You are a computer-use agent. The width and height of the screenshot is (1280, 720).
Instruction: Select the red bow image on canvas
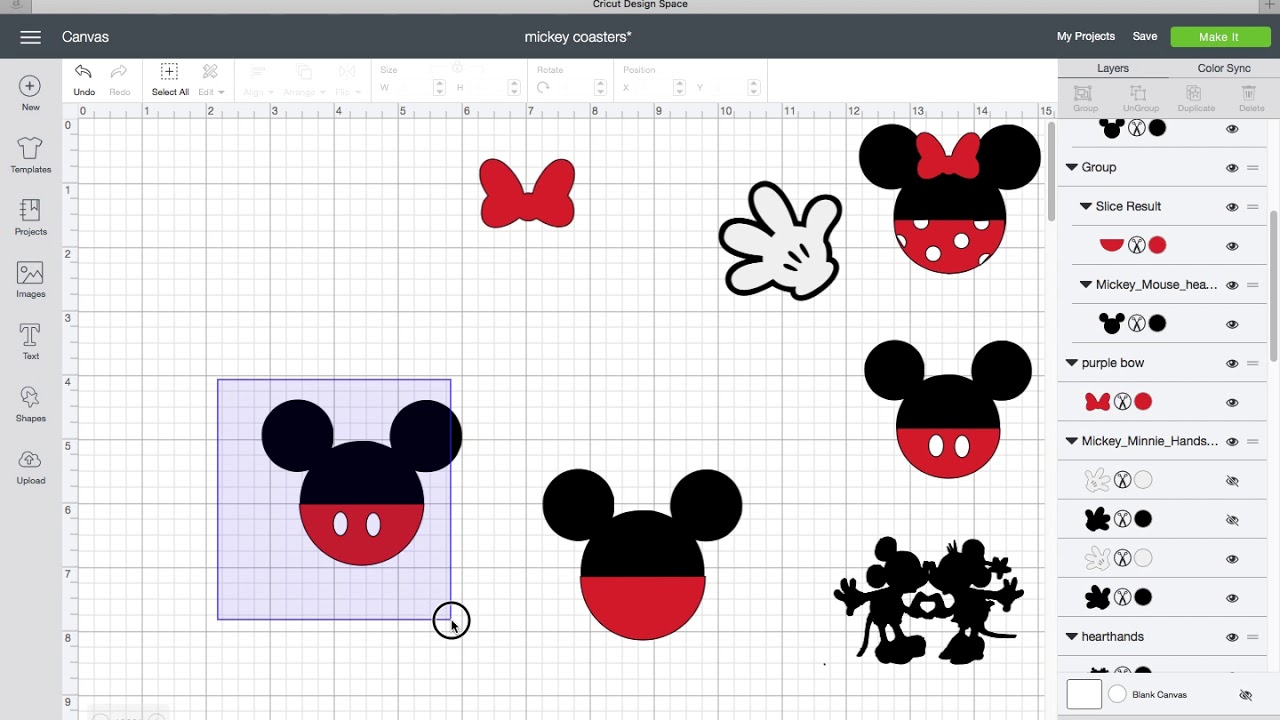(x=527, y=193)
